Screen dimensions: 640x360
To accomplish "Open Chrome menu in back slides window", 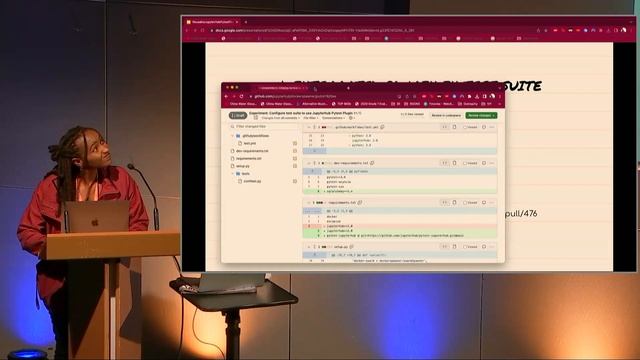I will (631, 30).
